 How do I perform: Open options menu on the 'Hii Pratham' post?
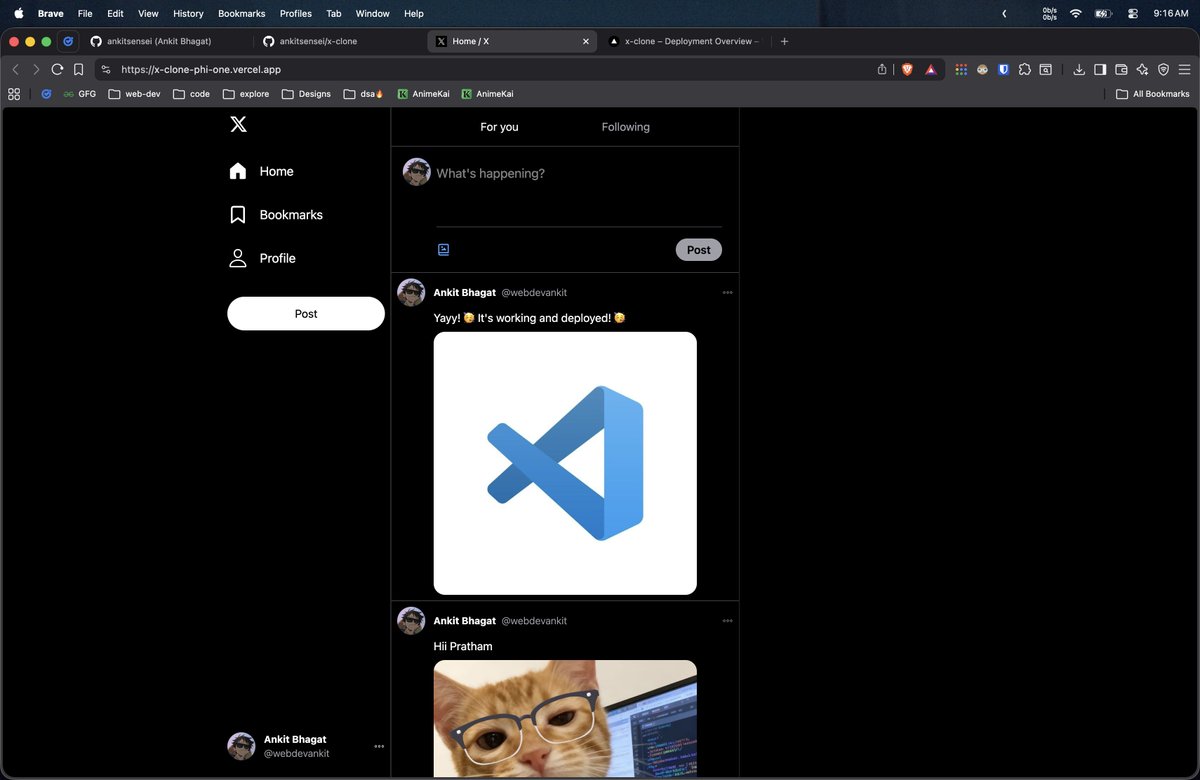click(727, 621)
